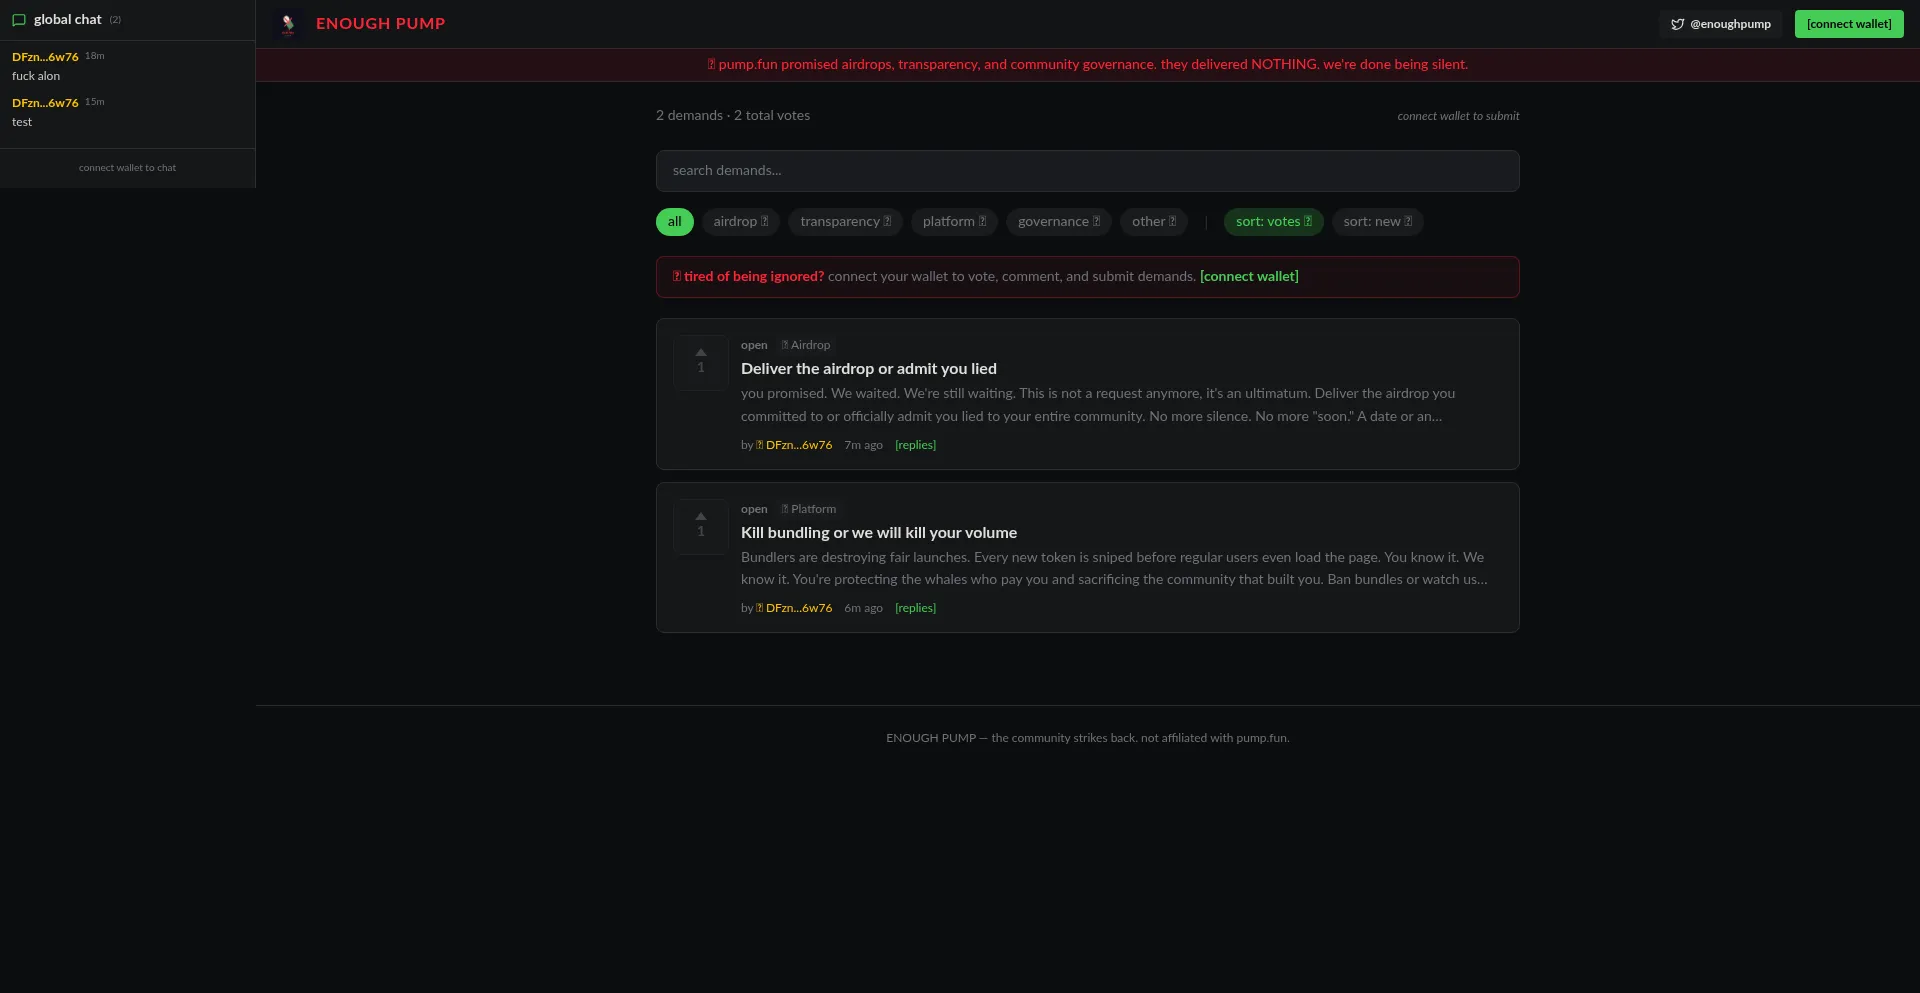
Task: Toggle the transparency filter pill
Action: [846, 222]
